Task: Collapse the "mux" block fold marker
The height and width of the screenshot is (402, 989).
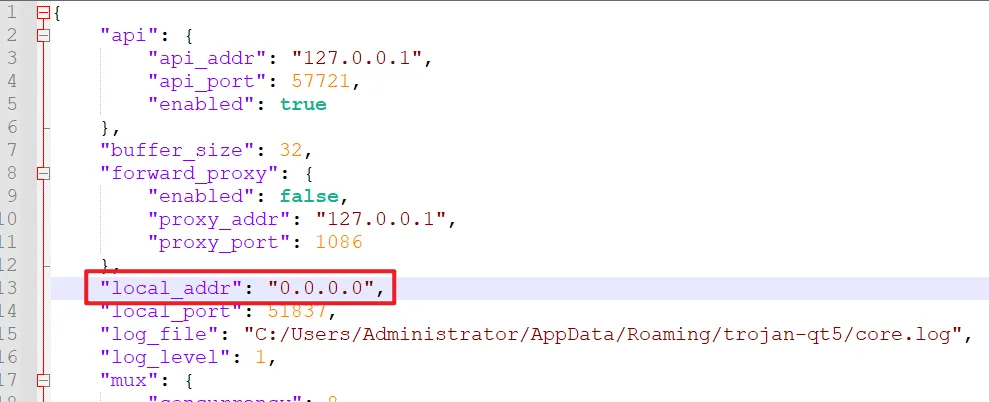Action: (x=42, y=379)
